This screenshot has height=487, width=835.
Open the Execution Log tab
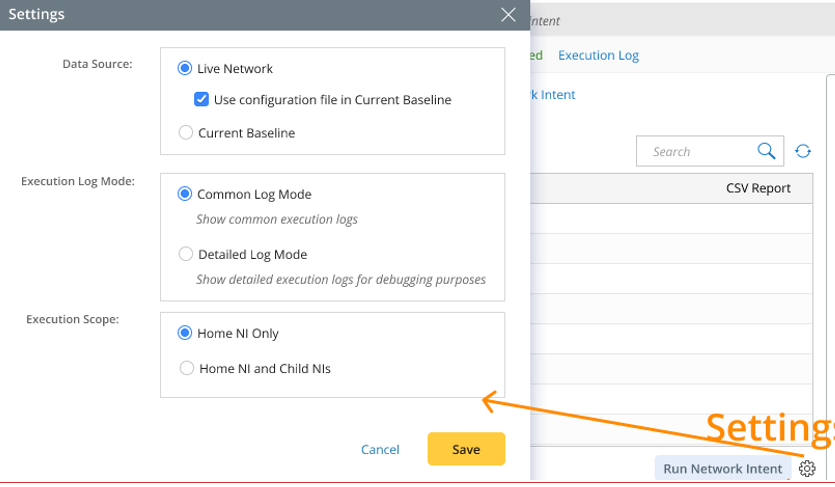click(598, 56)
